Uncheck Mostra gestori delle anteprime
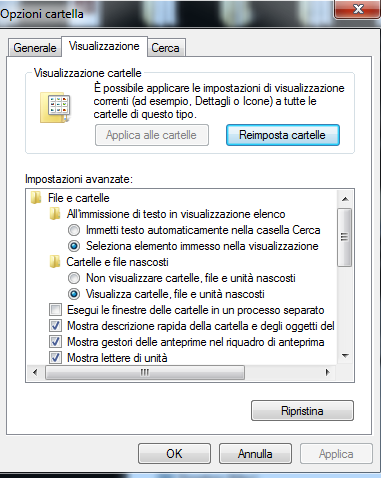This screenshot has height=478, width=381. coord(55,342)
